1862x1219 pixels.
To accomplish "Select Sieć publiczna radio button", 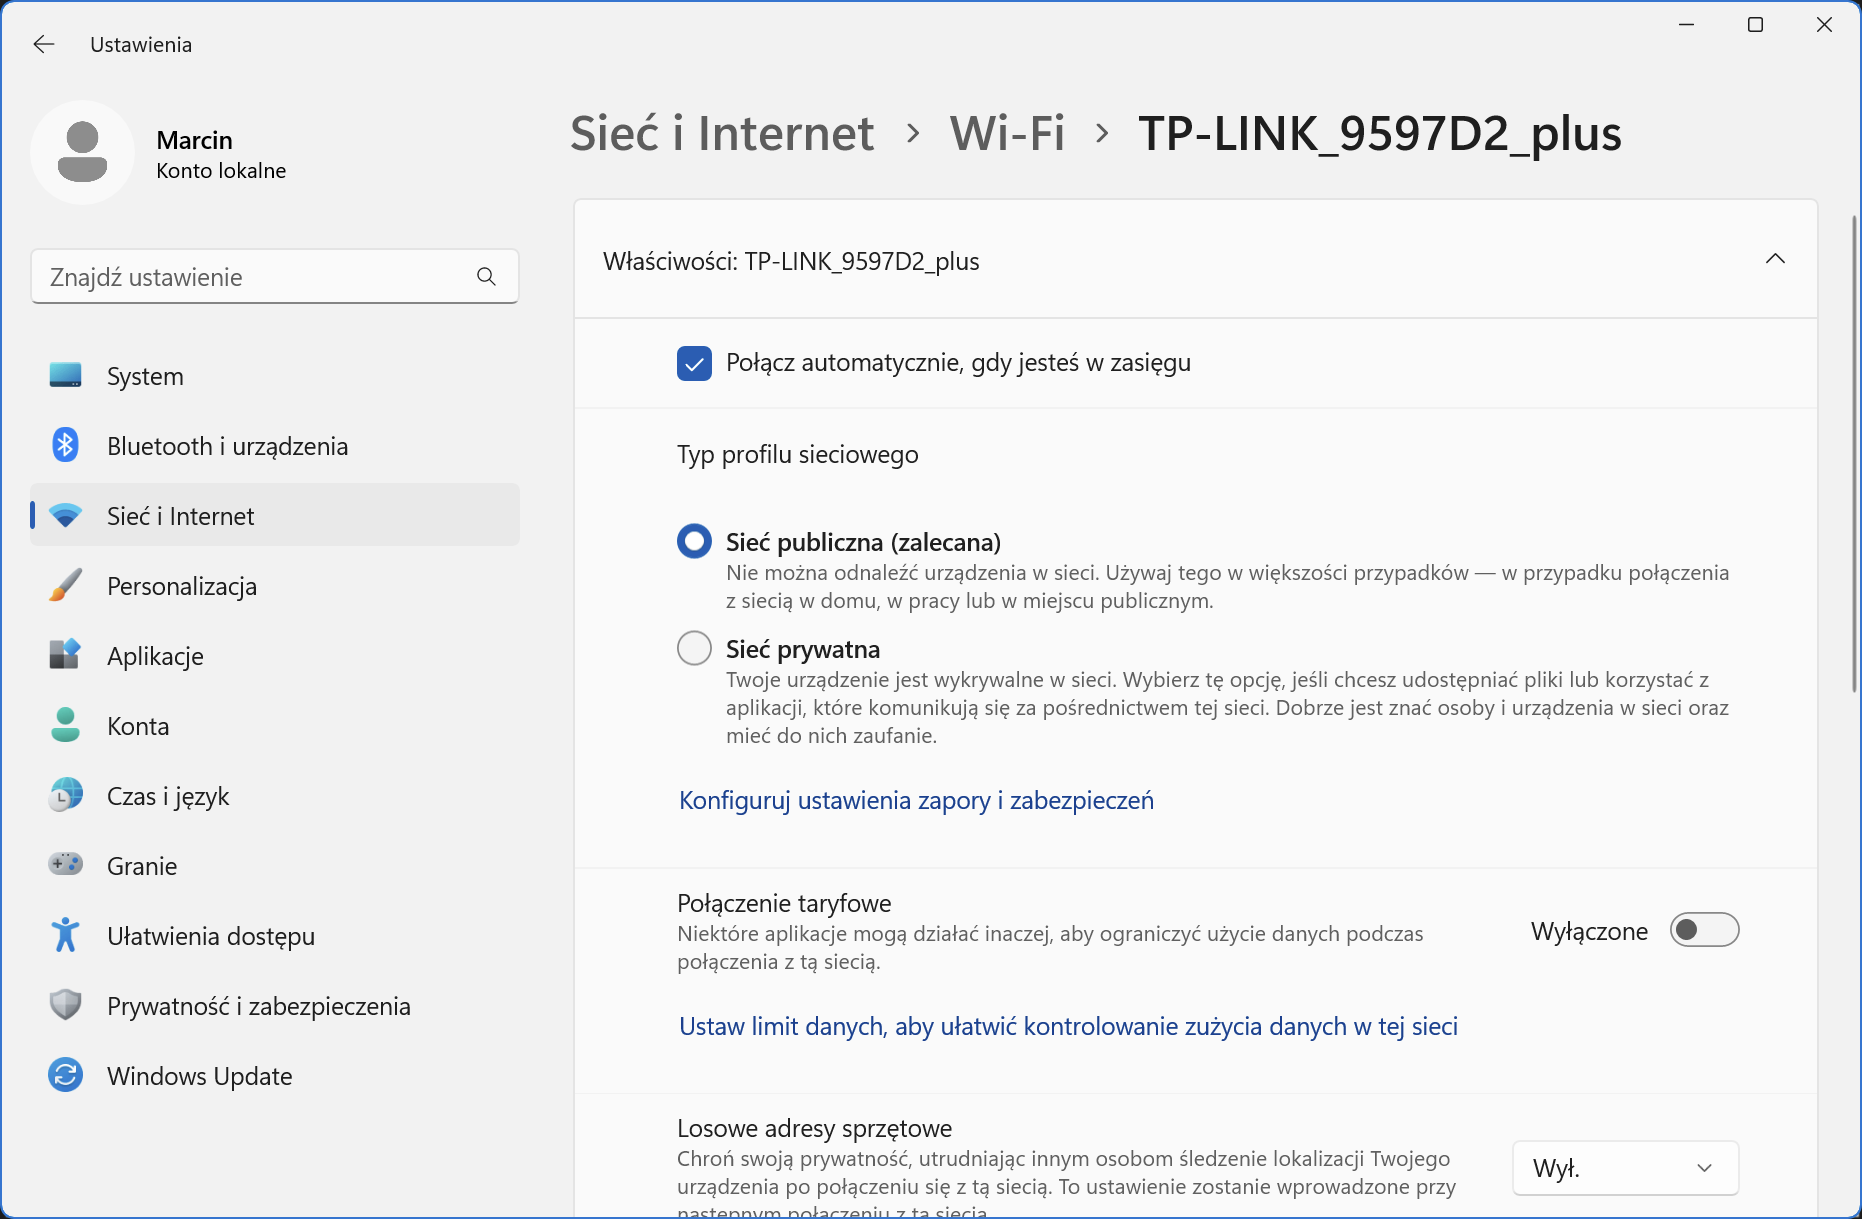I will click(694, 541).
